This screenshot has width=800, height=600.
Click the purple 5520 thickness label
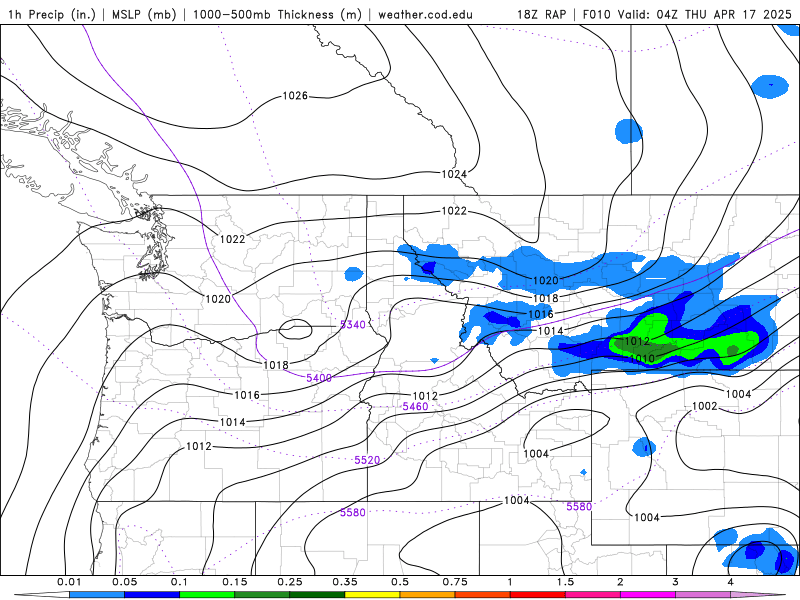367,460
